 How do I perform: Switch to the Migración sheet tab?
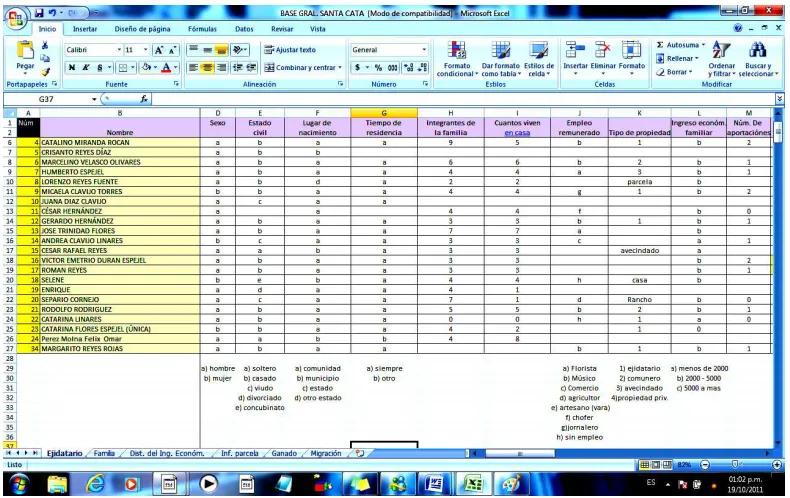(x=325, y=453)
